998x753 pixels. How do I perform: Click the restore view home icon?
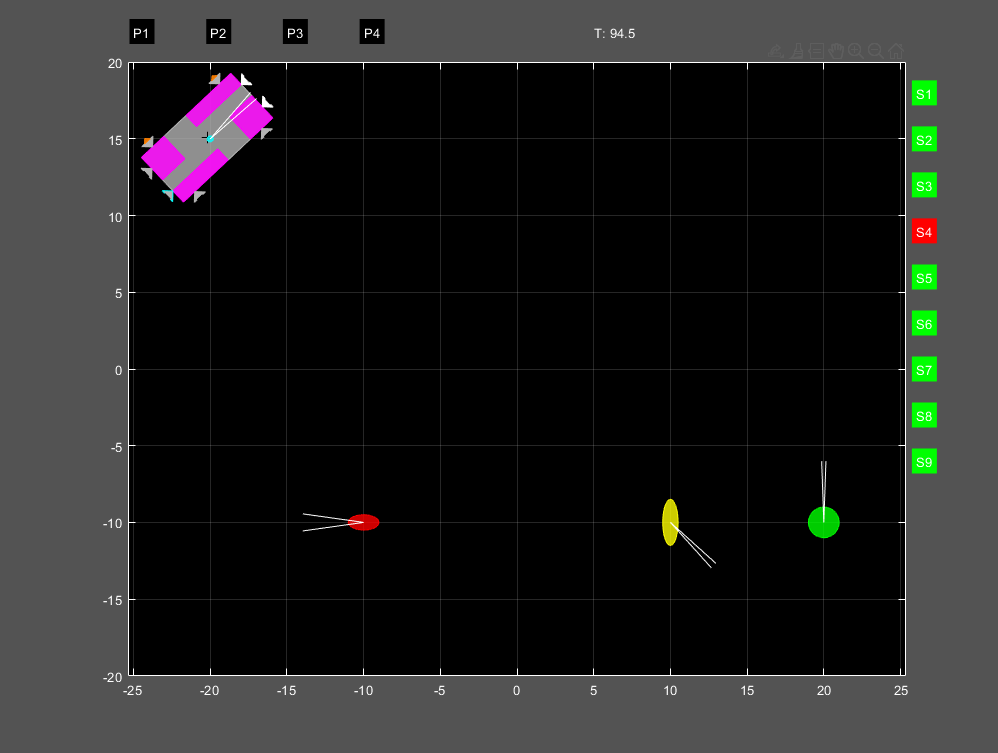(x=896, y=52)
